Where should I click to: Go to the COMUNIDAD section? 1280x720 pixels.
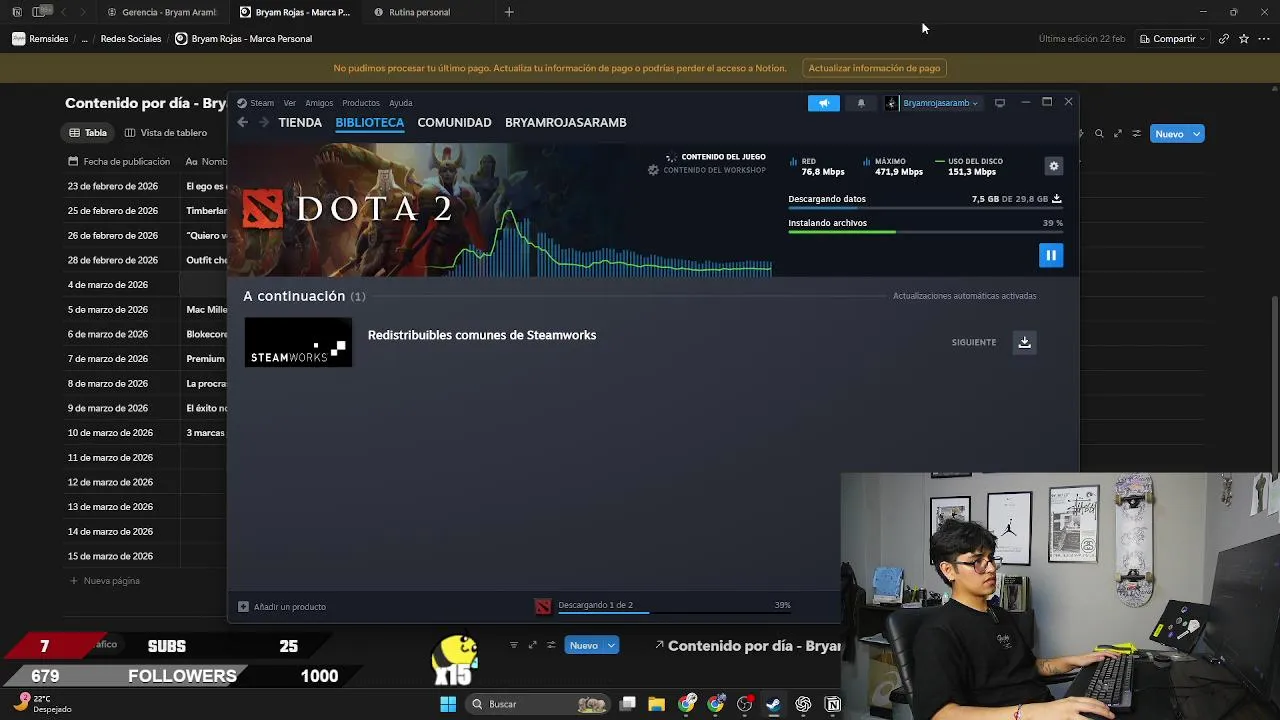point(454,122)
